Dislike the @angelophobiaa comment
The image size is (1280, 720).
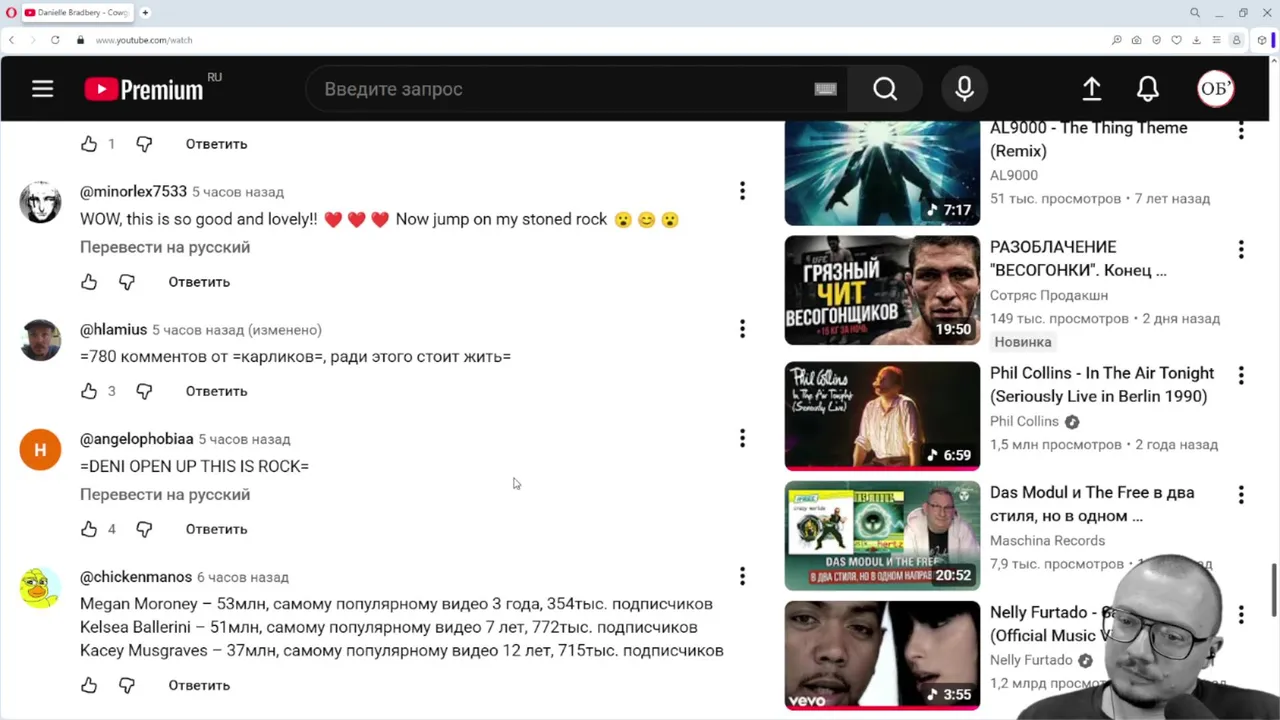[x=144, y=529]
